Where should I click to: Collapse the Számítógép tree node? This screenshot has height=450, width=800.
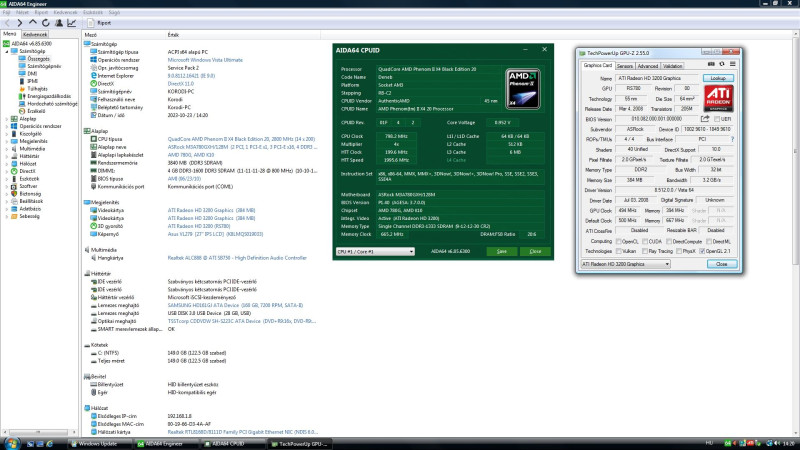(7, 52)
